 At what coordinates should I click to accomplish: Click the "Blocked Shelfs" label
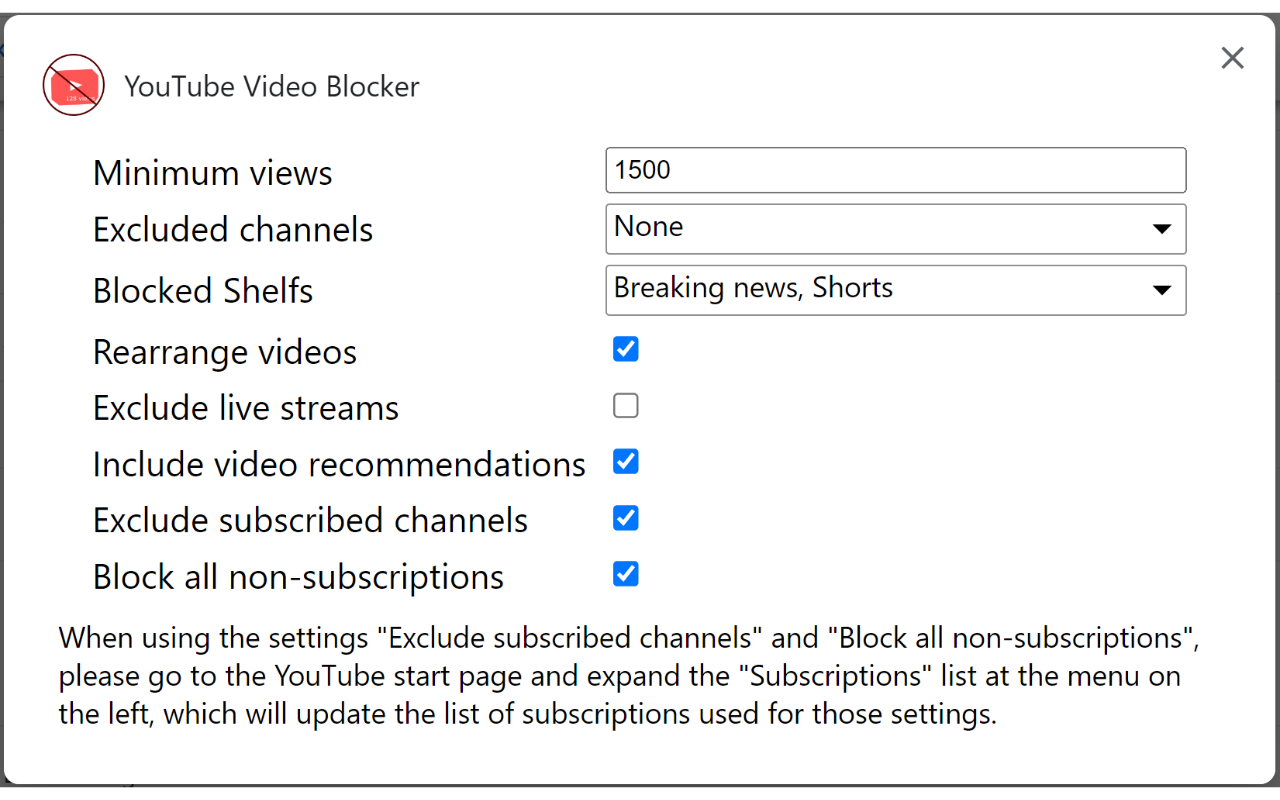203,291
